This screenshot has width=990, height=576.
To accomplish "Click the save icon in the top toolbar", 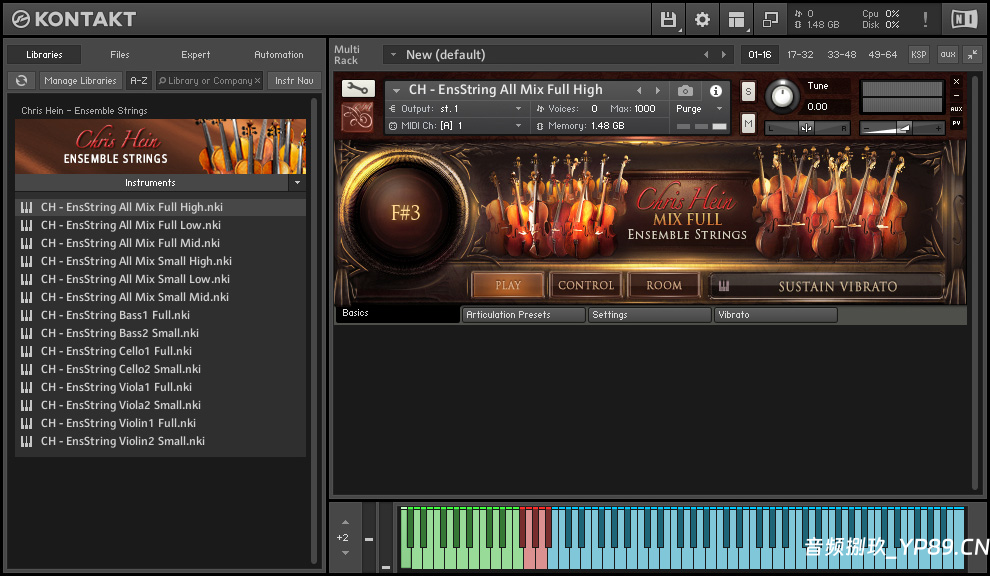I will coord(668,19).
